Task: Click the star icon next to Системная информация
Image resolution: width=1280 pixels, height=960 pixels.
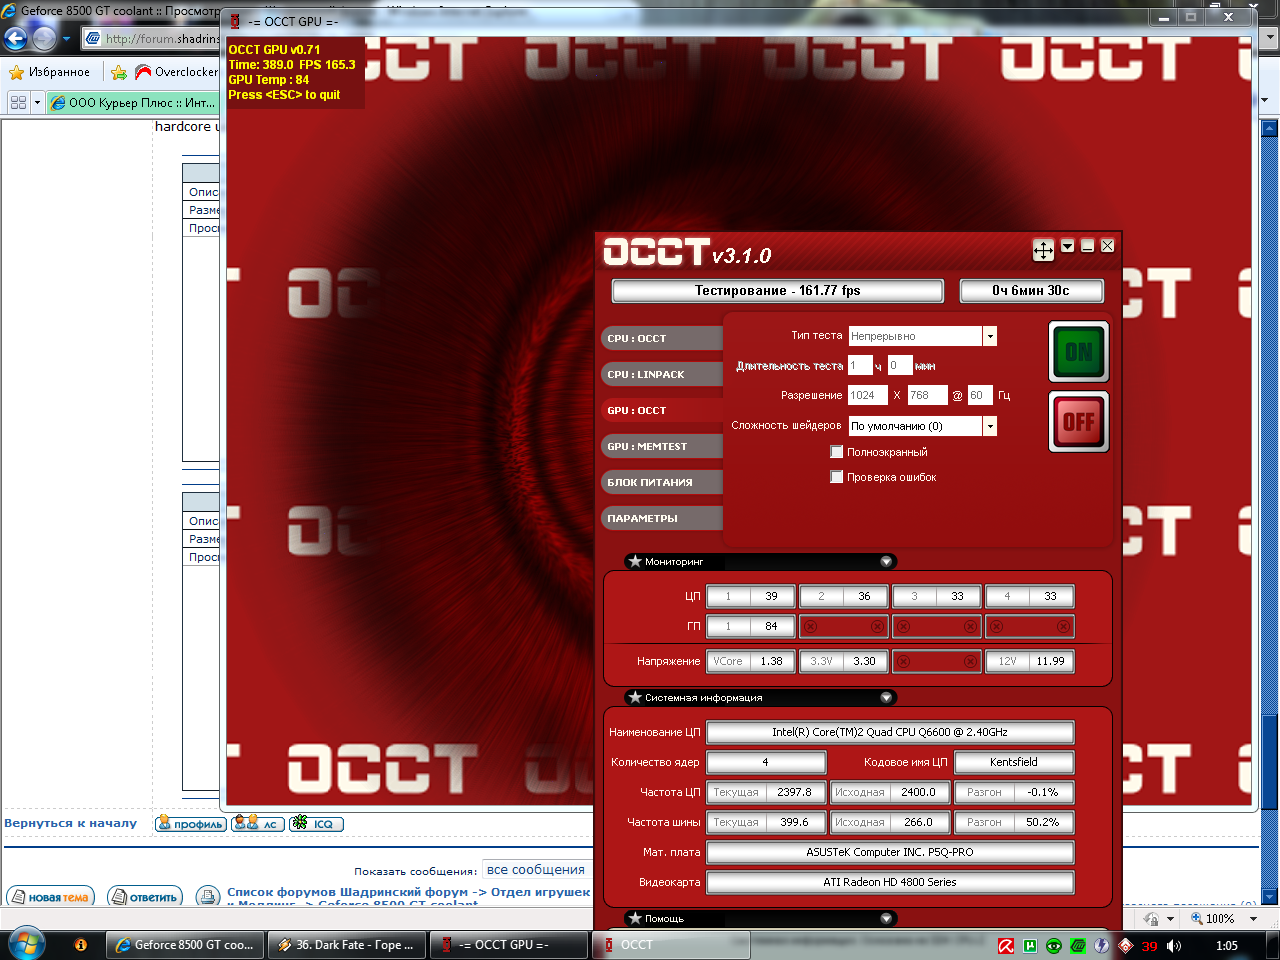Action: point(634,697)
